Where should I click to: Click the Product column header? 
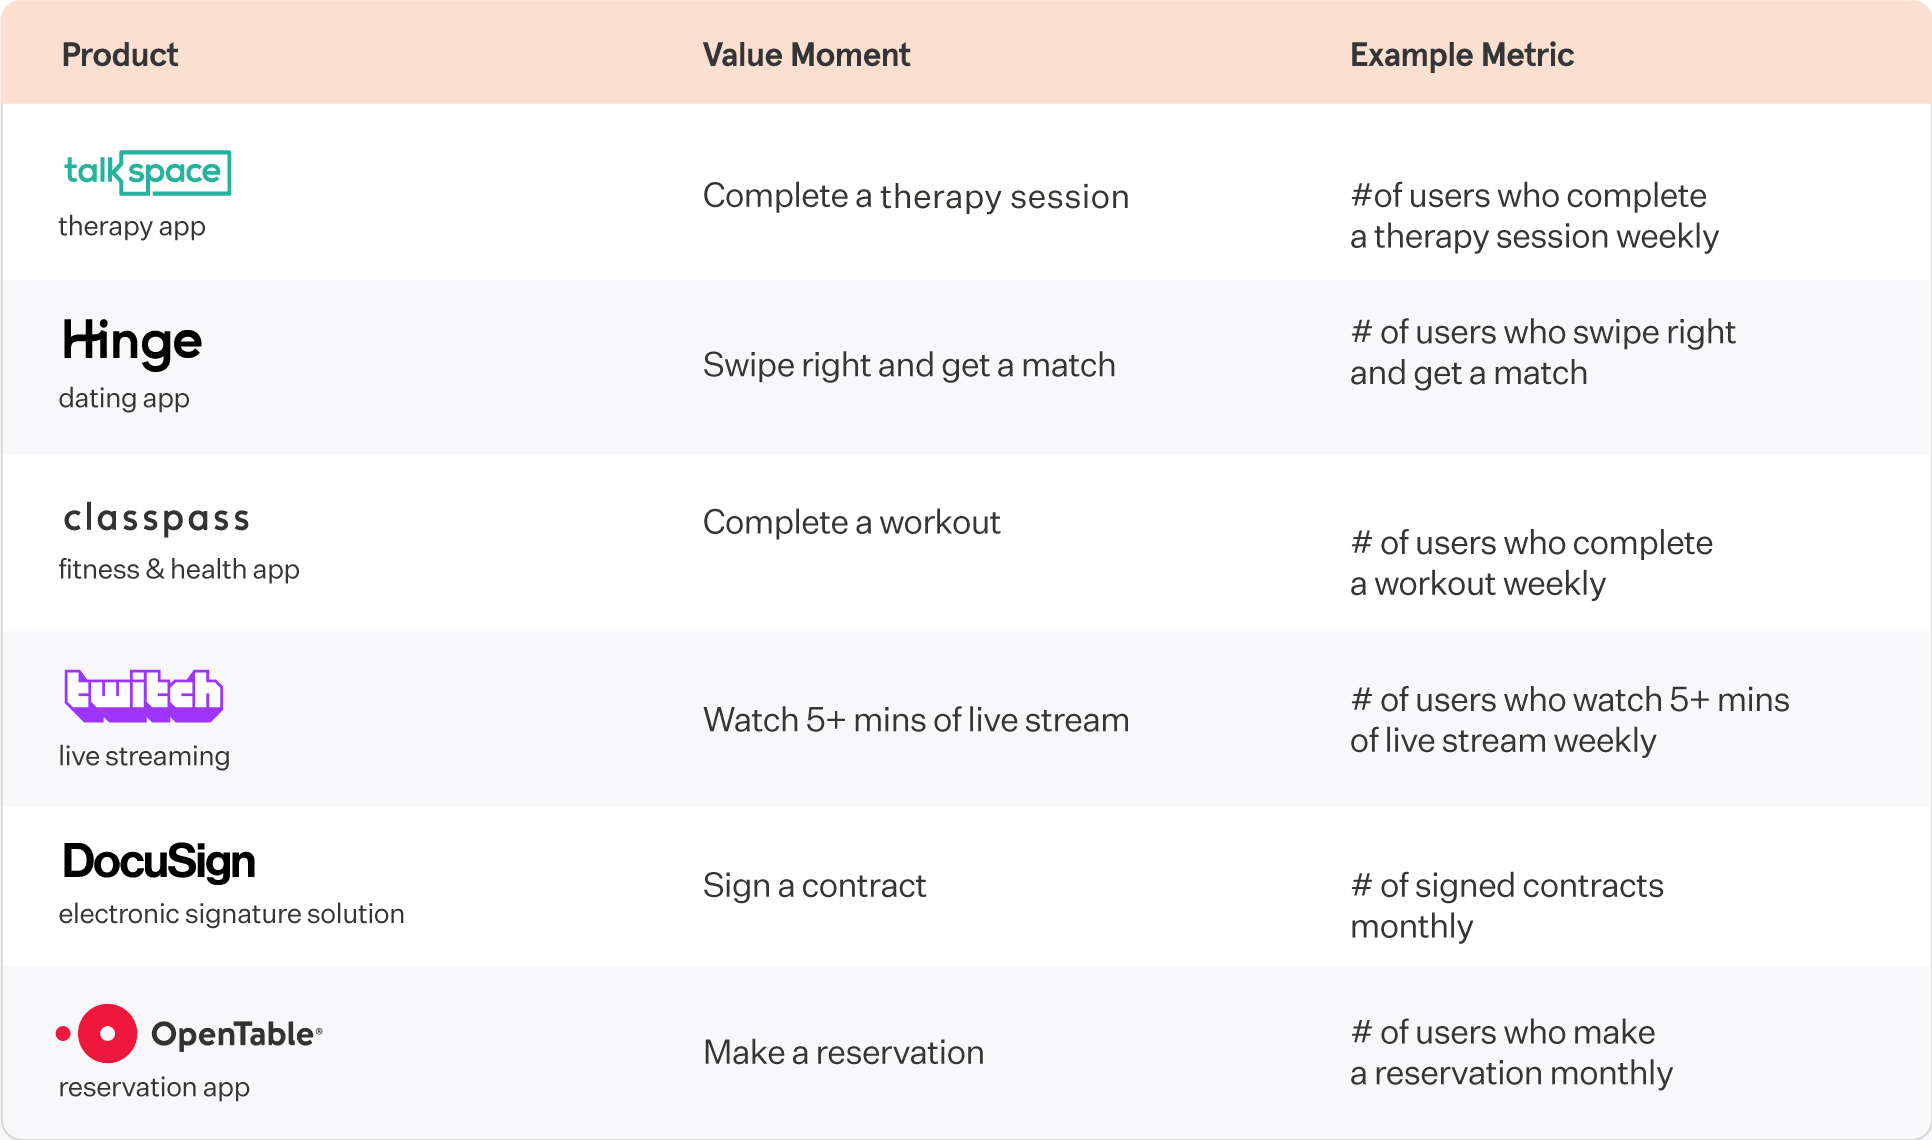[120, 54]
